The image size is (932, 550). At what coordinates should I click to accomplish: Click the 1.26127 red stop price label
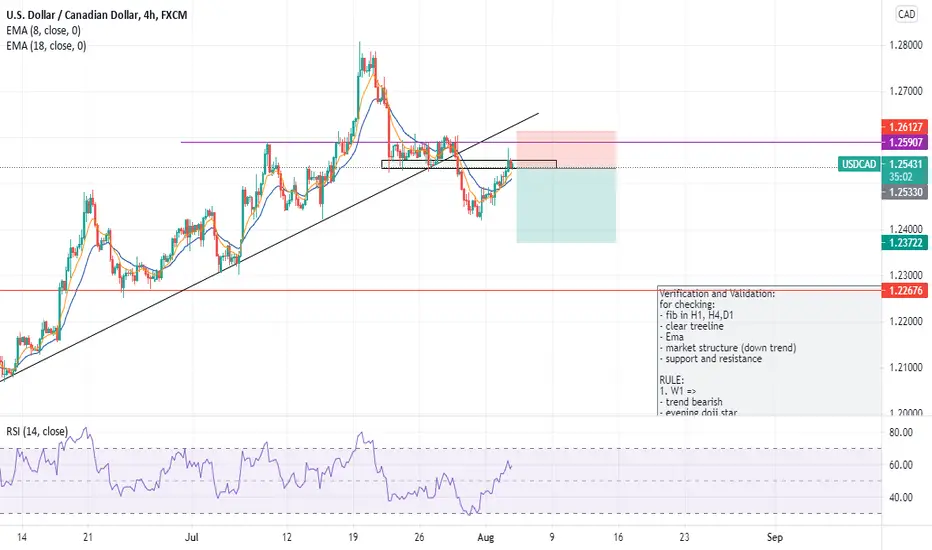click(904, 127)
